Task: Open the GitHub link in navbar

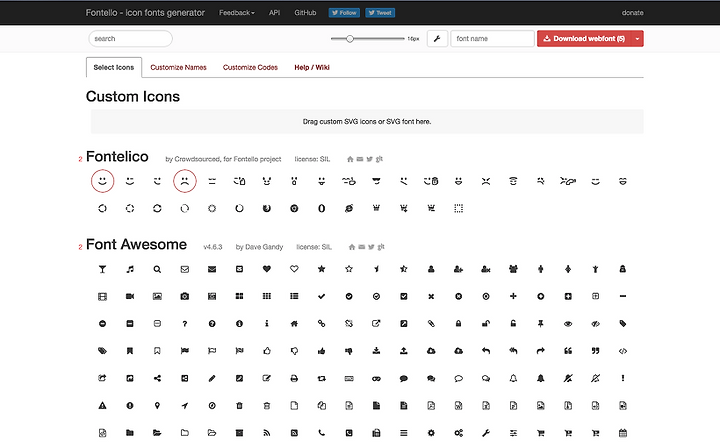Action: point(305,13)
